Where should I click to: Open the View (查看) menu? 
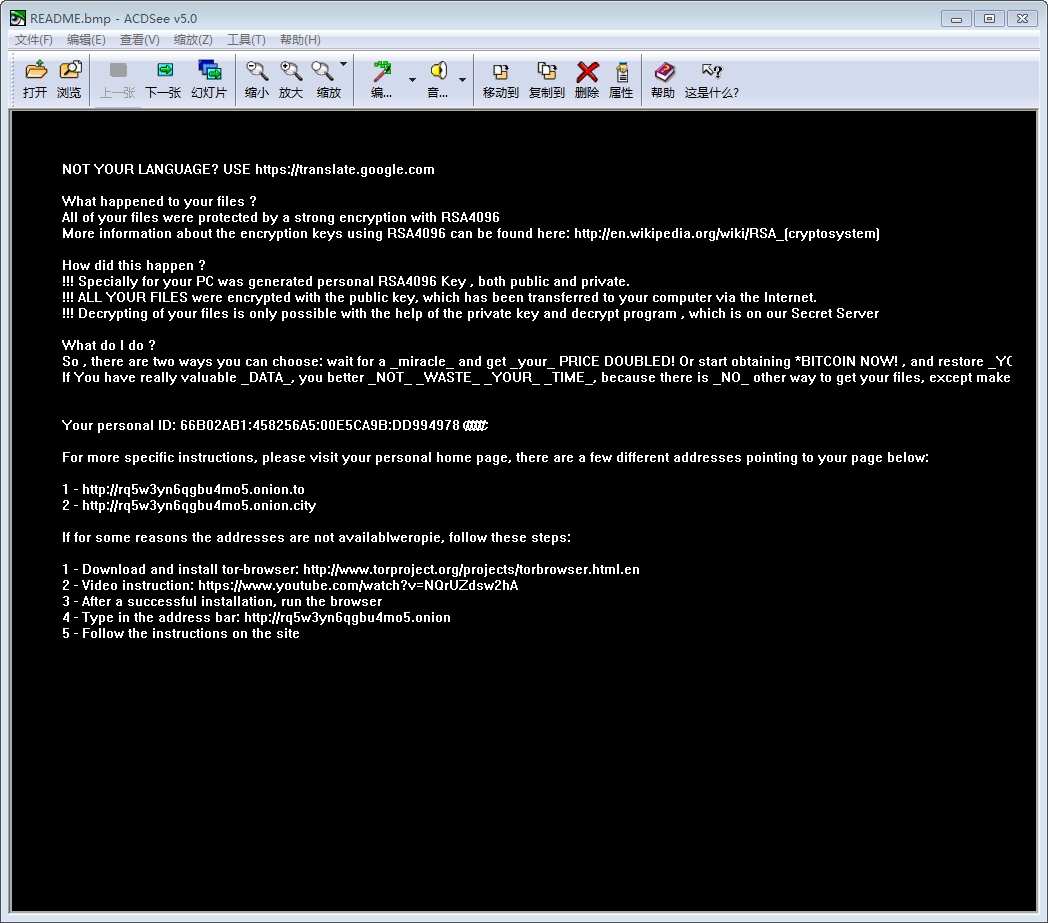(140, 40)
